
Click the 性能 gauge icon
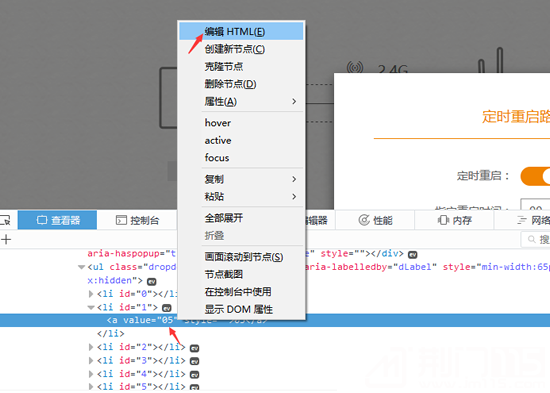364,220
